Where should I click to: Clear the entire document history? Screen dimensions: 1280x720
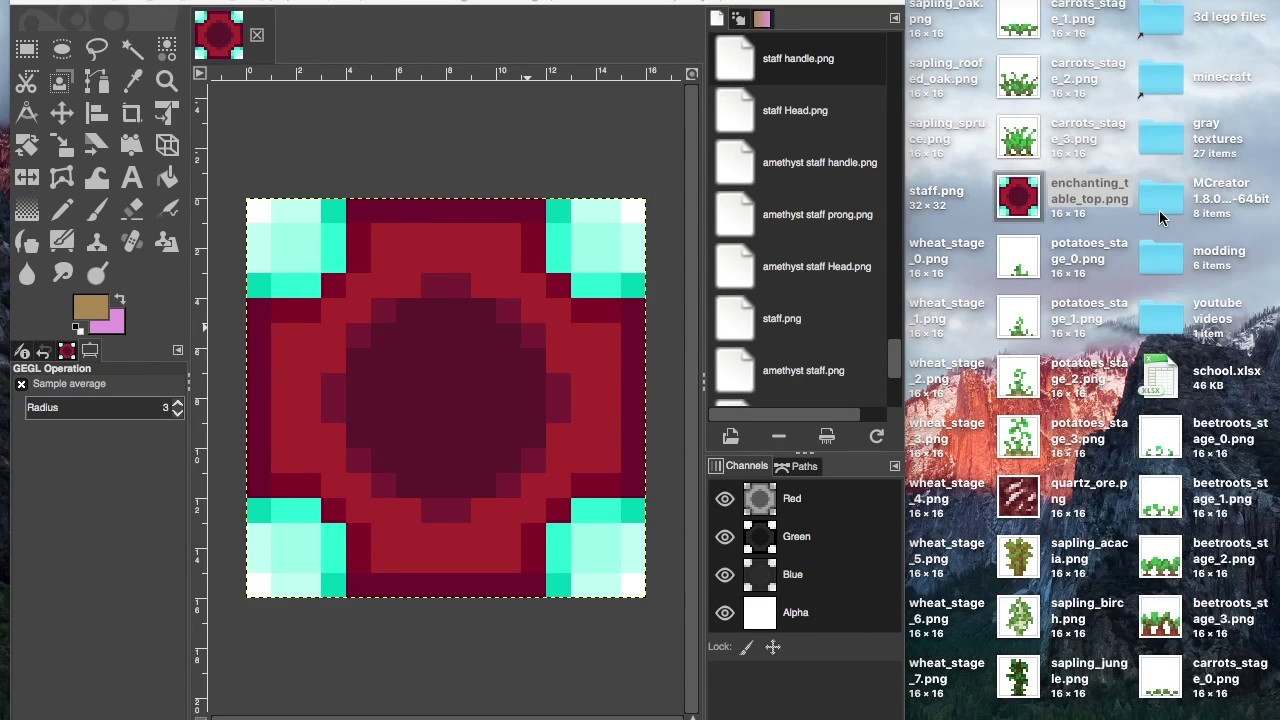827,436
